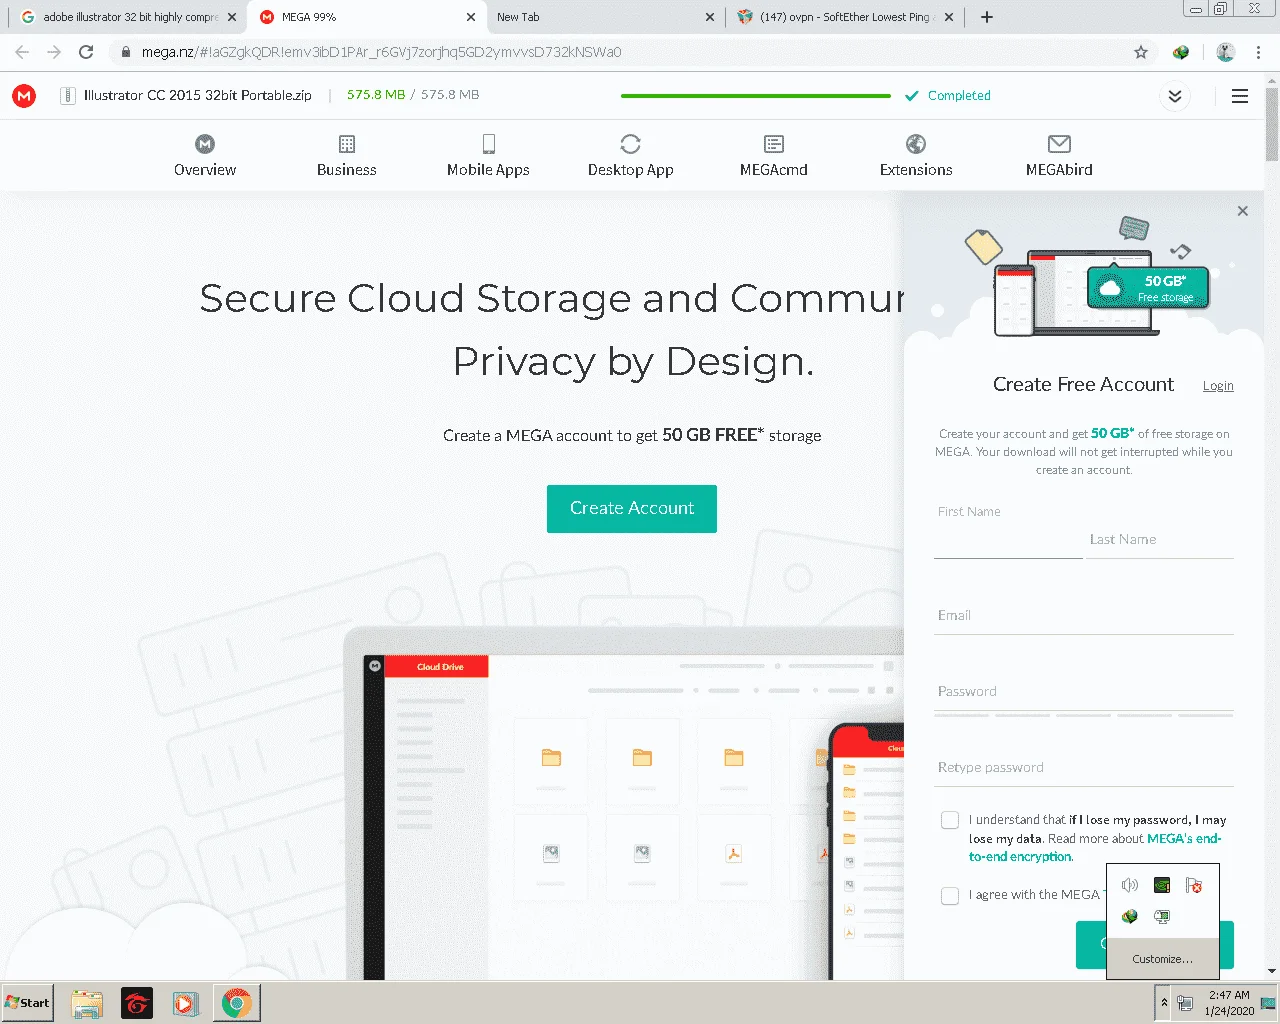
Task: Open MEGA's end-to-end encryption link
Action: [1095, 848]
